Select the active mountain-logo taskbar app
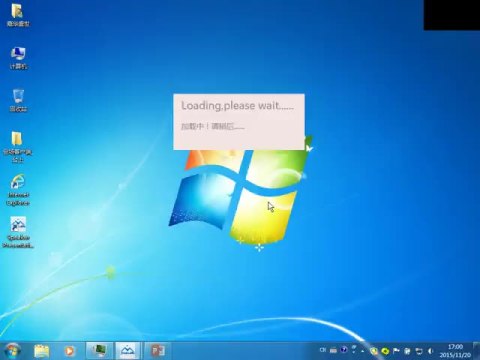This screenshot has width=480, height=360. (128, 351)
